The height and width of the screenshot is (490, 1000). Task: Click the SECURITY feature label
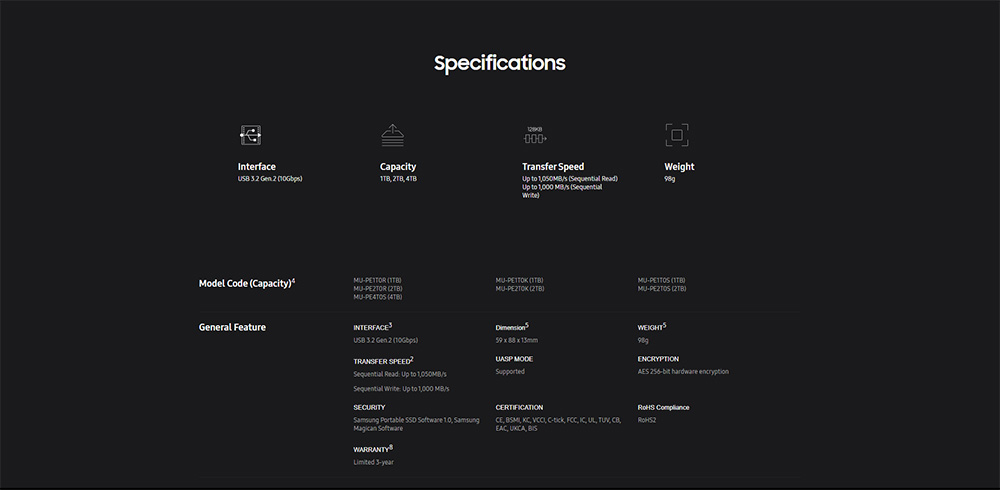coord(369,407)
